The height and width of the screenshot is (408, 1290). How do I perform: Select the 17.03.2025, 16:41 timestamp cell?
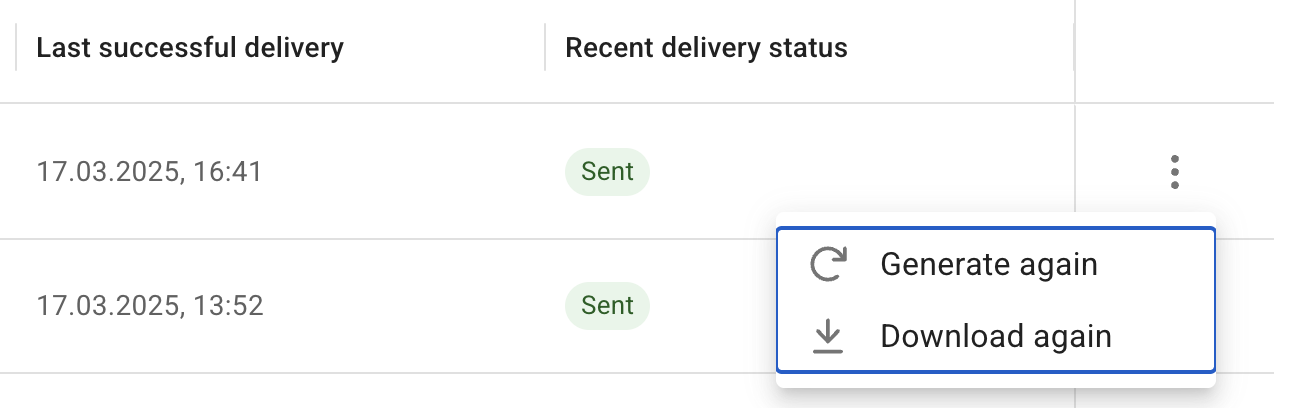click(149, 172)
